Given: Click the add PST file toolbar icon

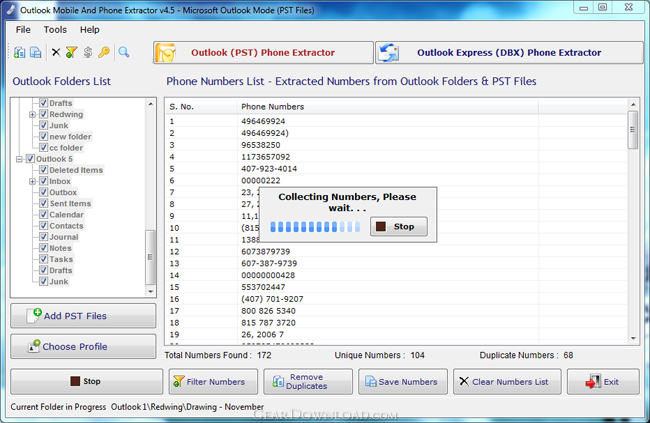Looking at the screenshot, I should point(19,52).
